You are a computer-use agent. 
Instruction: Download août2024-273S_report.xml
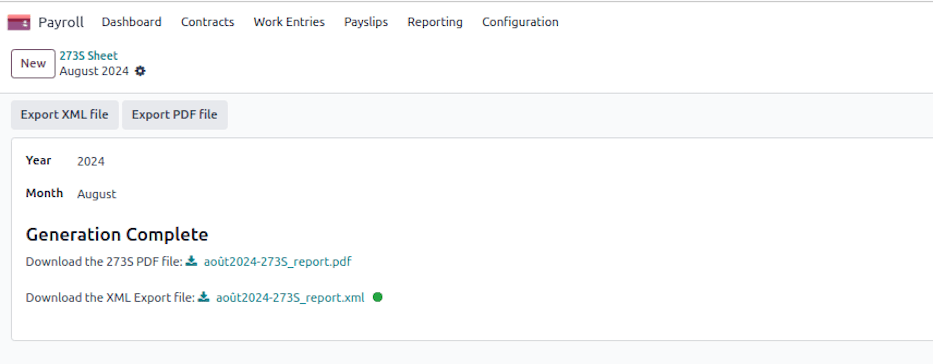click(x=290, y=298)
